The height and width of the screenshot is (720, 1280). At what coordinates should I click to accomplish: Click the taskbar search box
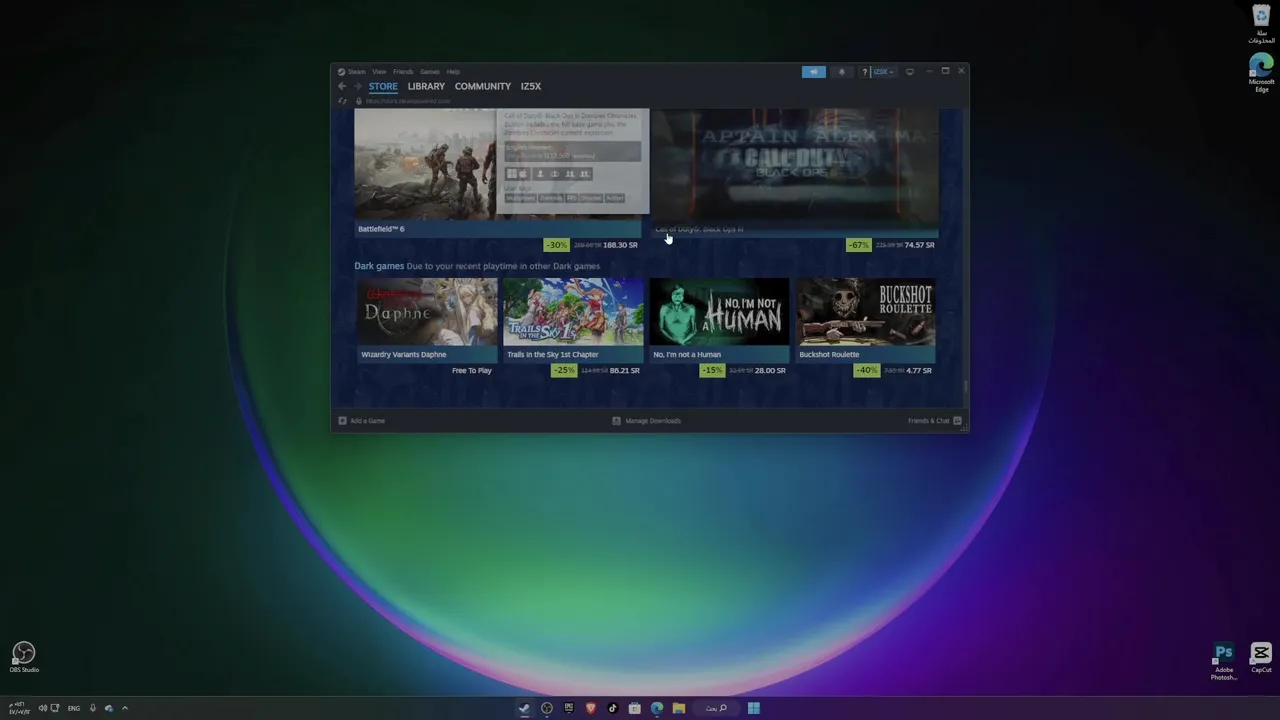pyautogui.click(x=717, y=708)
